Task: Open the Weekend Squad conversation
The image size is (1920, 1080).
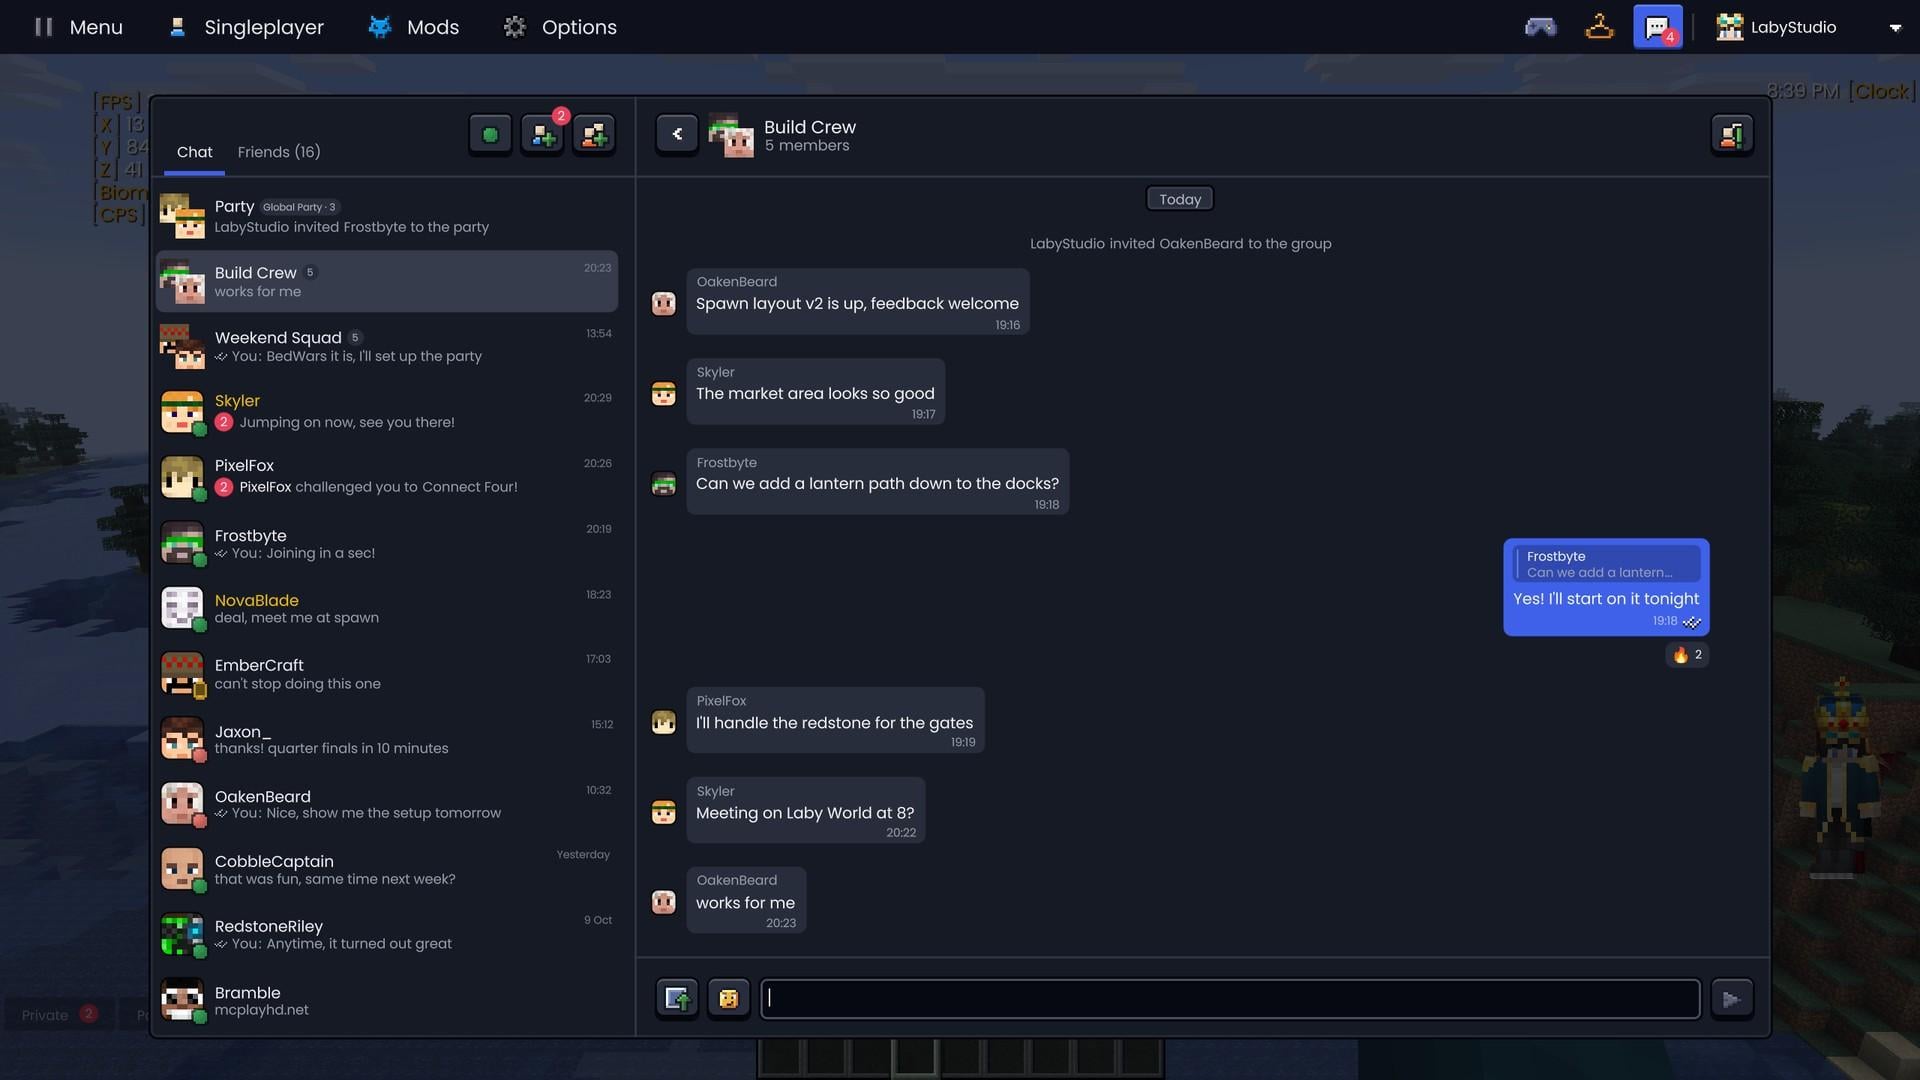Action: click(387, 346)
